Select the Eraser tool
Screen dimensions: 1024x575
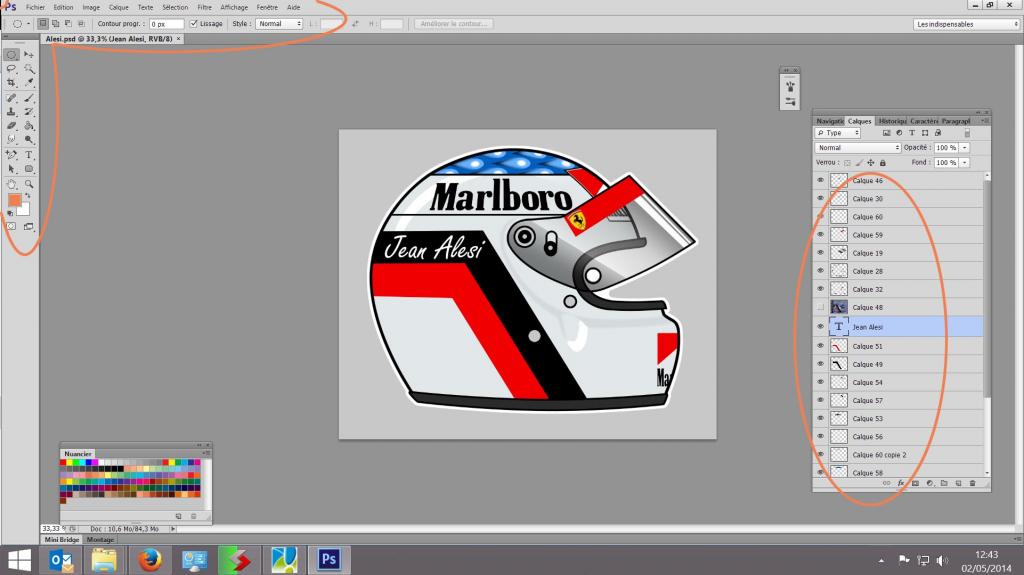coord(11,125)
